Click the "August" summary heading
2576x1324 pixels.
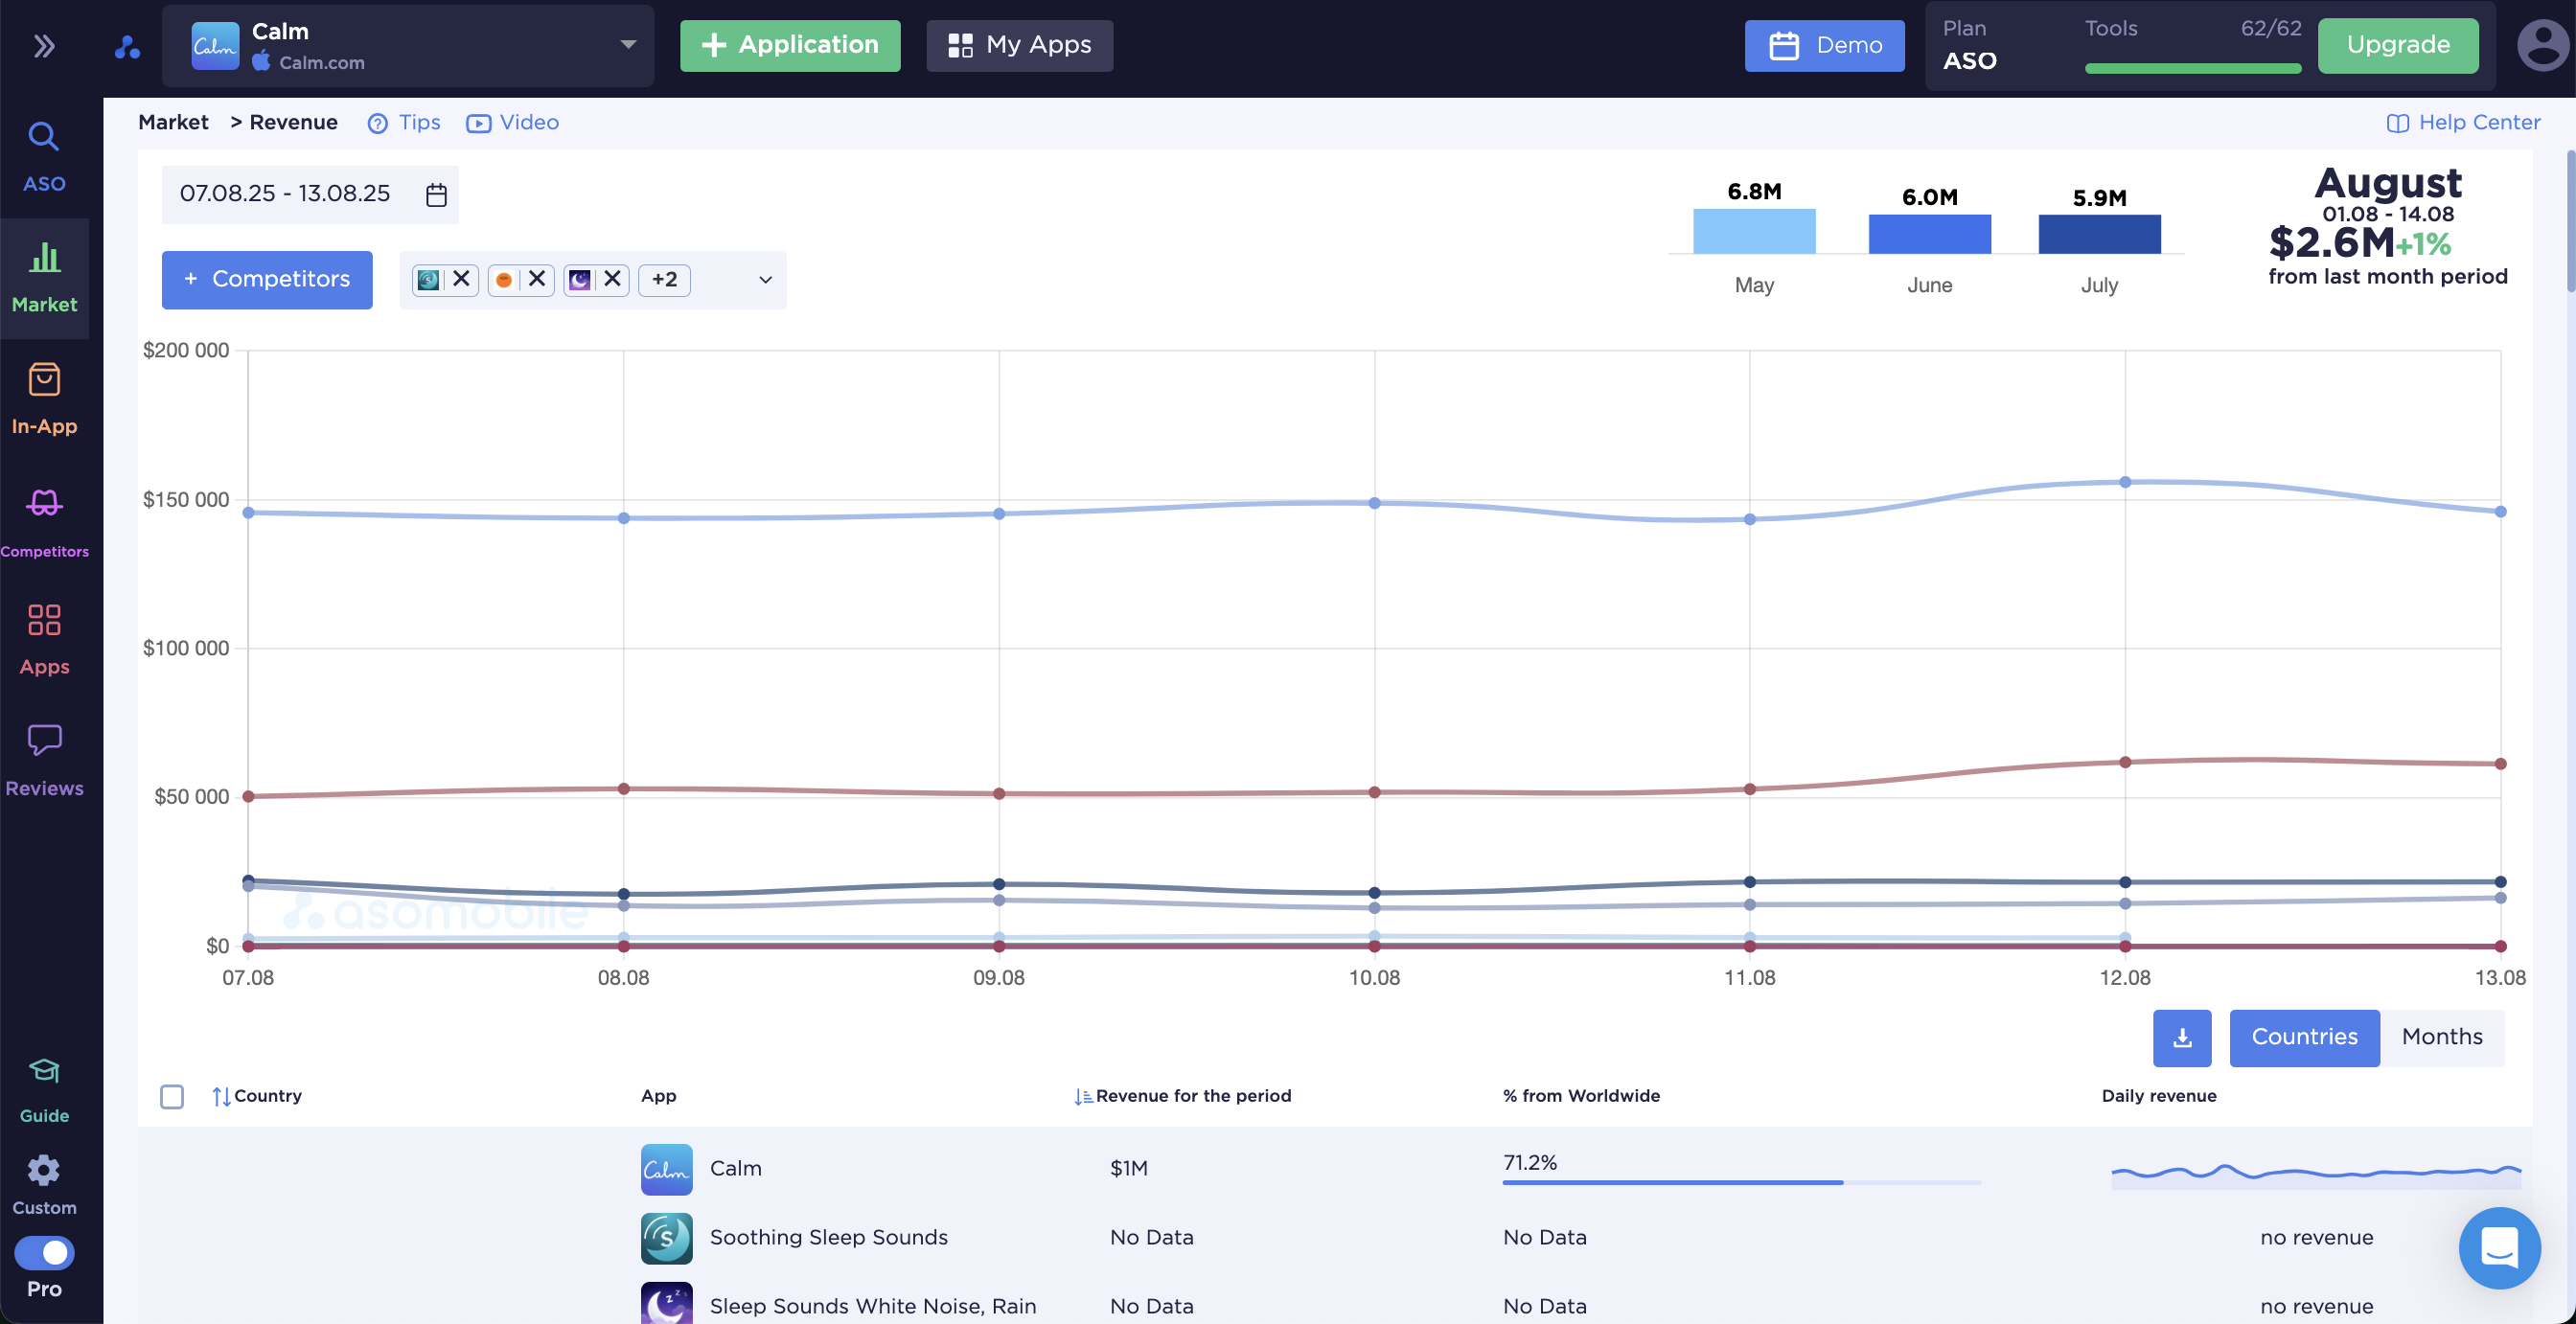[x=2388, y=183]
